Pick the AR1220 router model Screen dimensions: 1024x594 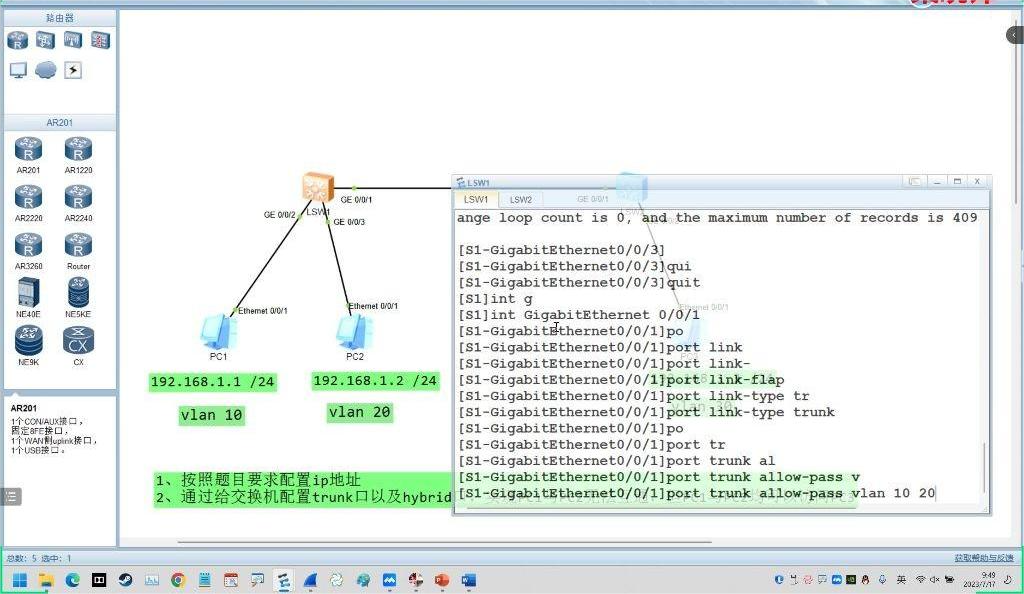click(x=78, y=155)
